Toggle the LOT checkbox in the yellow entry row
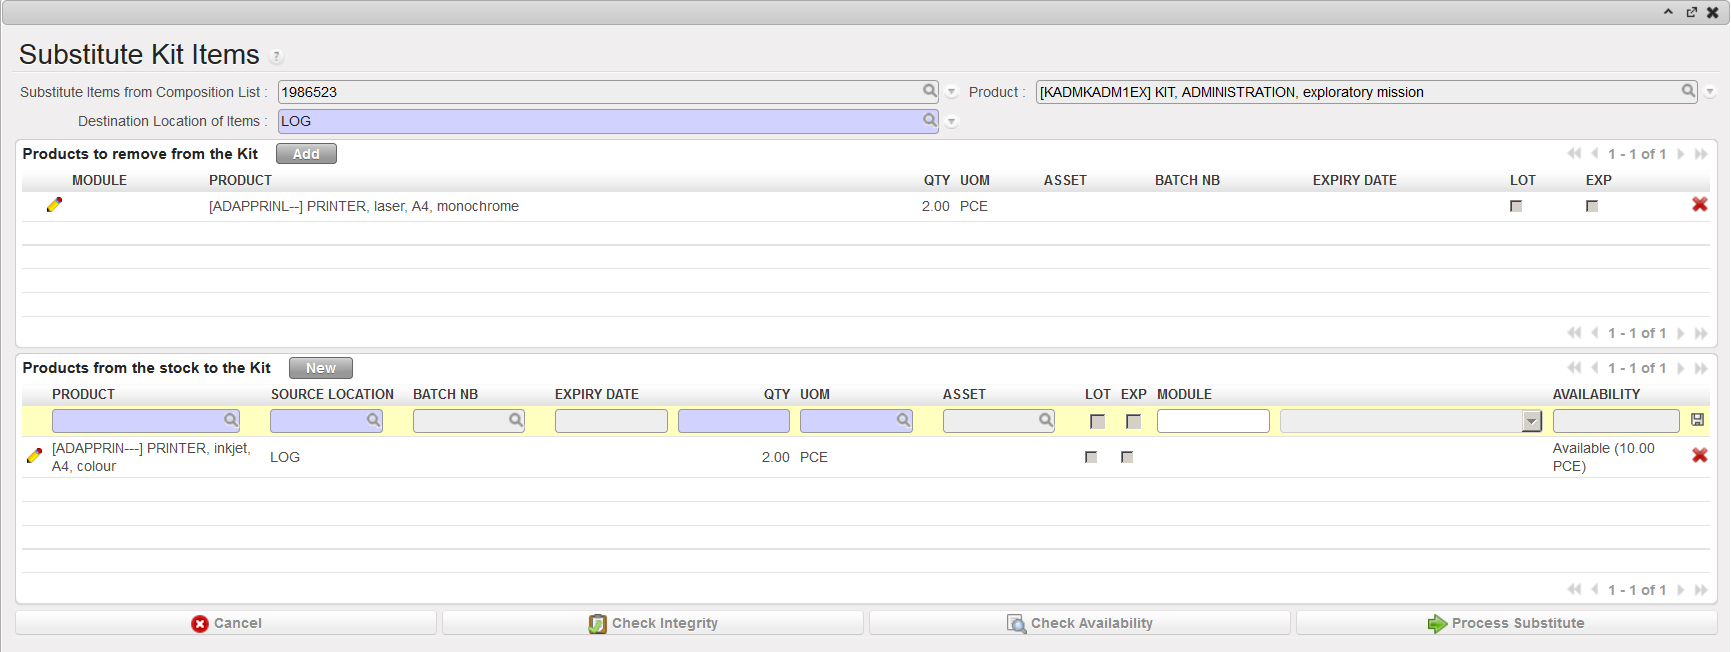Image resolution: width=1731 pixels, height=652 pixels. (1097, 421)
